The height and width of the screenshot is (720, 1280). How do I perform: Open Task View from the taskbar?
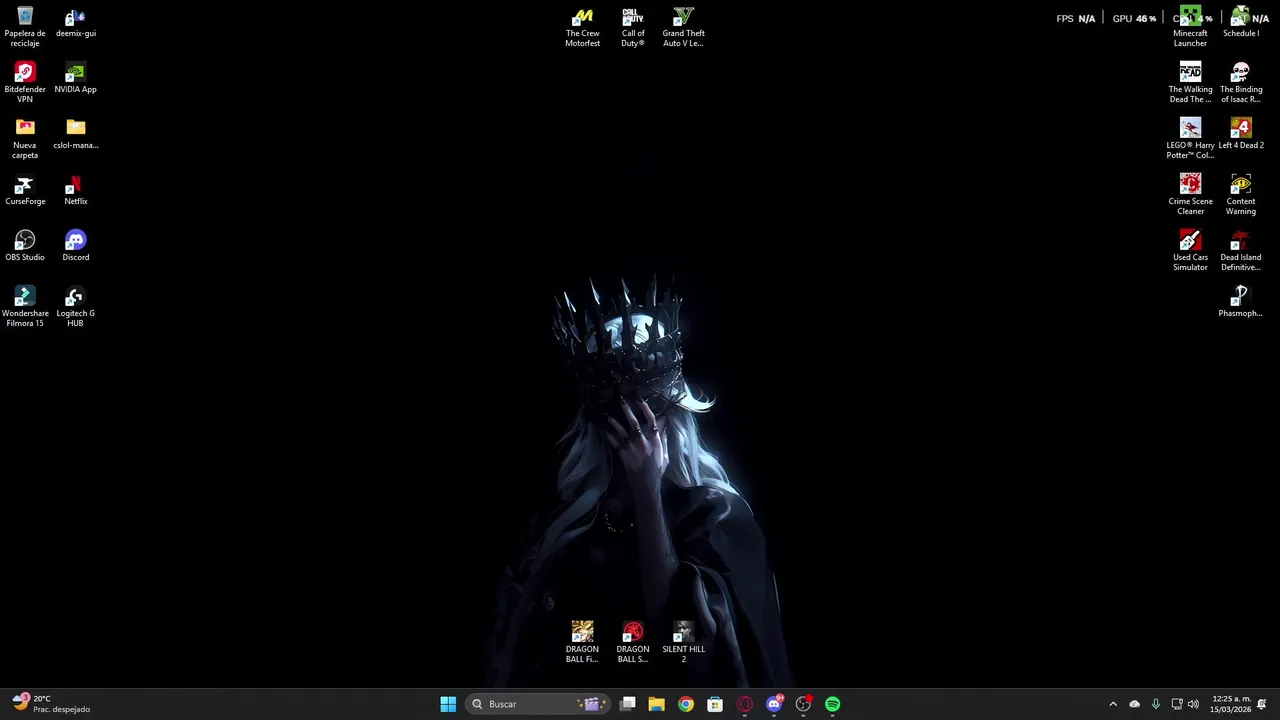tap(628, 704)
